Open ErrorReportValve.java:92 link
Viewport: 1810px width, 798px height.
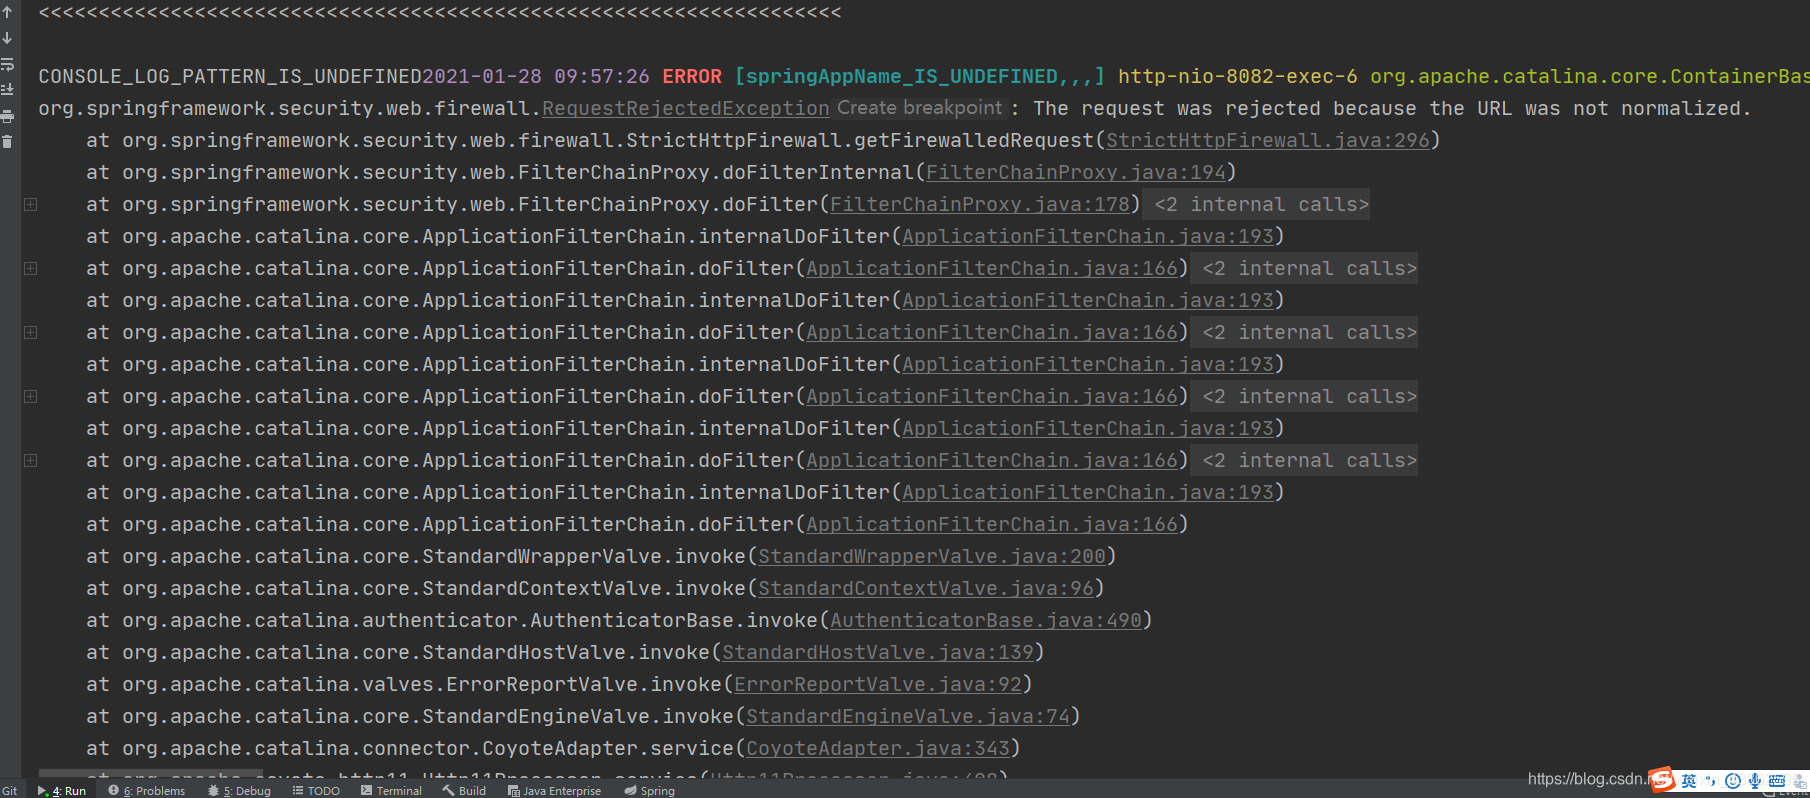tap(878, 684)
